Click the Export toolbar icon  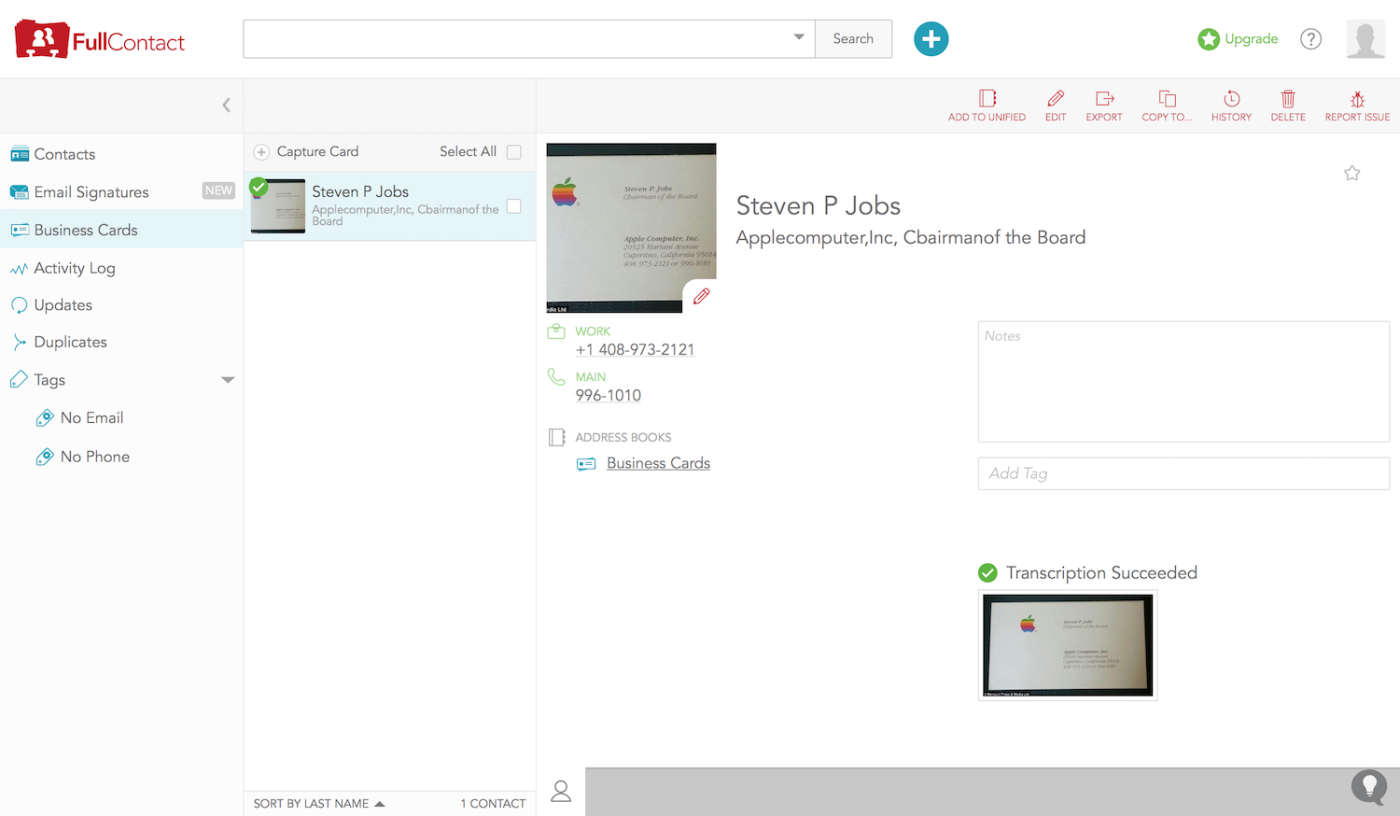pos(1104,105)
